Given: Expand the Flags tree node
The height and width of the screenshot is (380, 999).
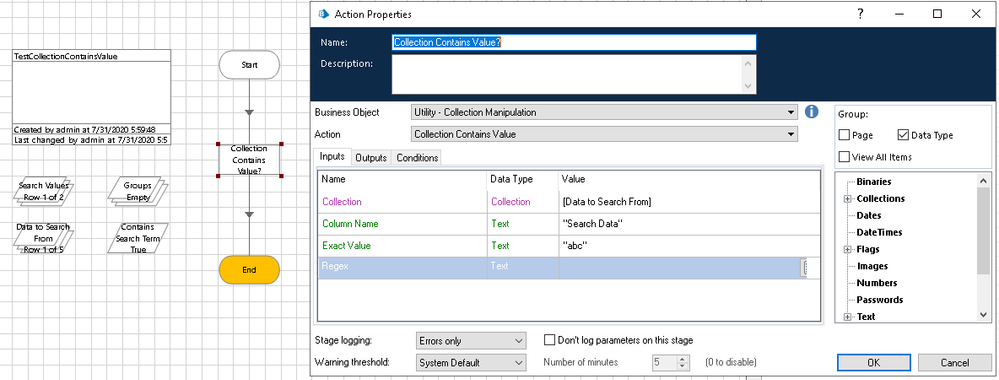Looking at the screenshot, I should tap(847, 249).
